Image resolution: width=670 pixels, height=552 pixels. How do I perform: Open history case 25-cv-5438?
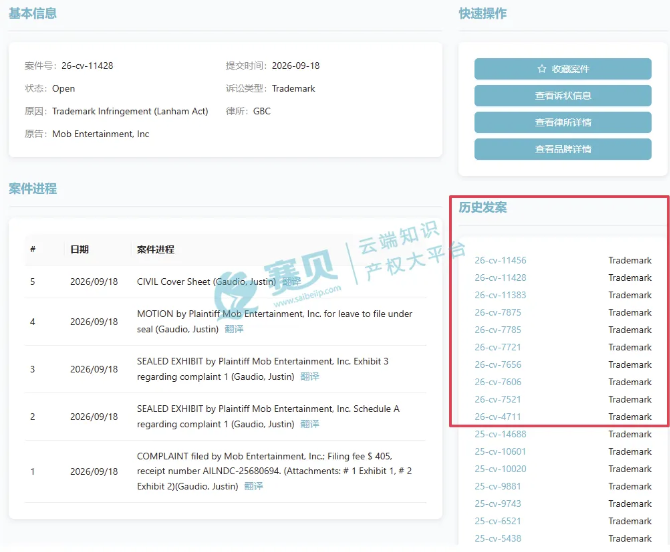click(x=498, y=538)
